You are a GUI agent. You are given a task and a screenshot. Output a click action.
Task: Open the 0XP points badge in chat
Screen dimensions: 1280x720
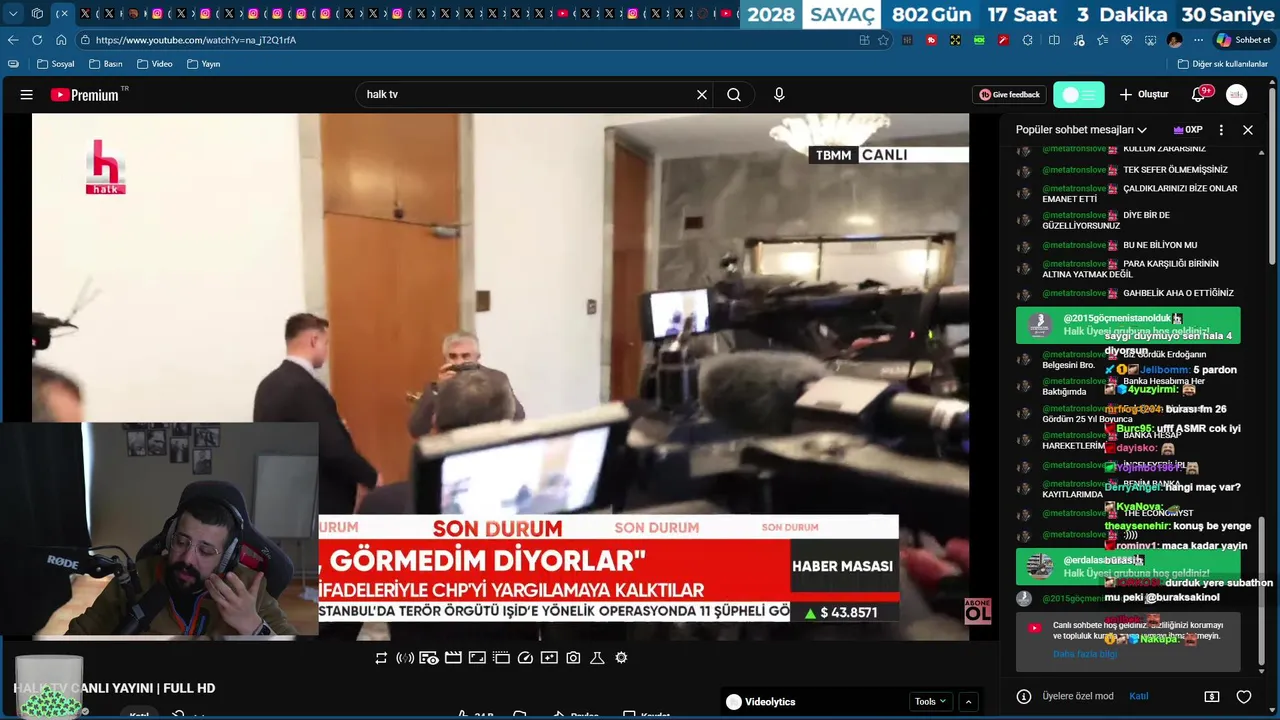1187,130
